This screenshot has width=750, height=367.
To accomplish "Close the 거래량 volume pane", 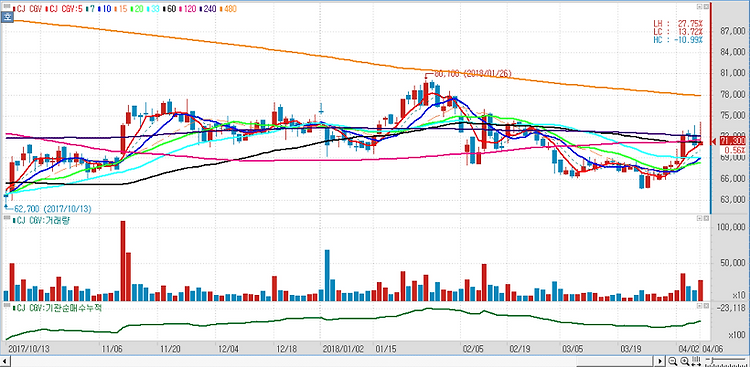I will click(706, 218).
